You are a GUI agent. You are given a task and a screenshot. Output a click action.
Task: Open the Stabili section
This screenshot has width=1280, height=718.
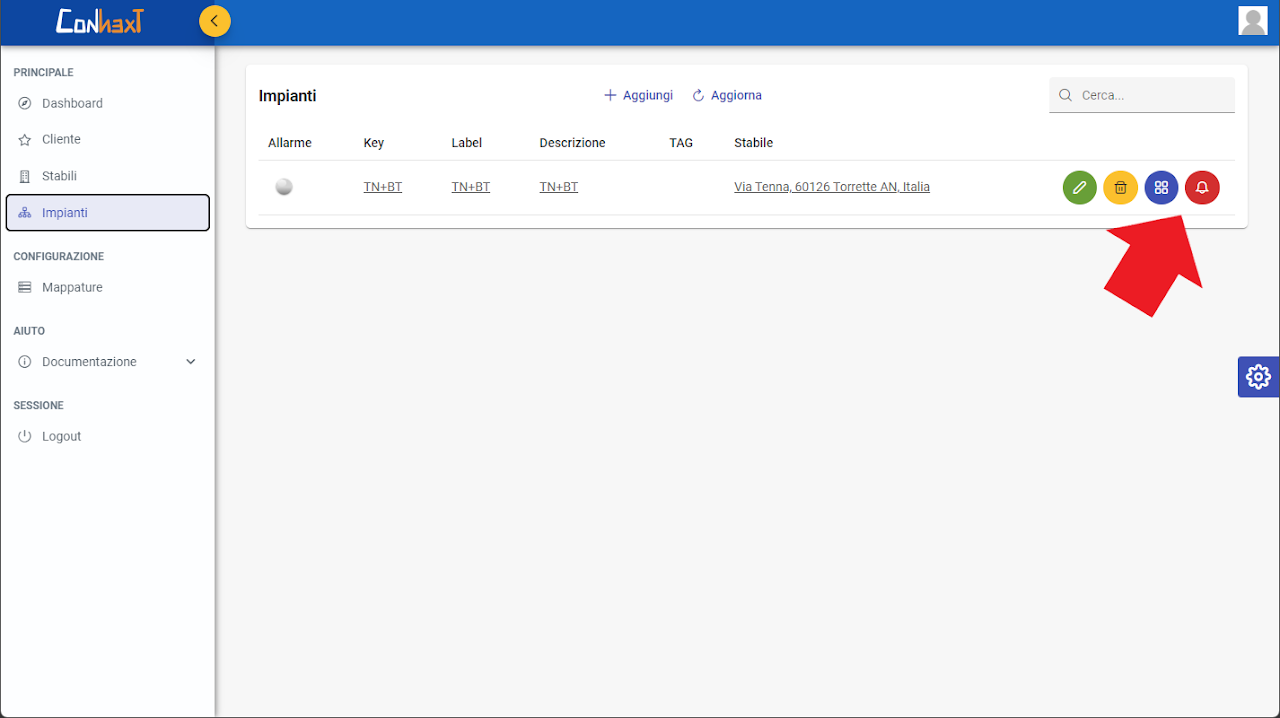pos(59,176)
